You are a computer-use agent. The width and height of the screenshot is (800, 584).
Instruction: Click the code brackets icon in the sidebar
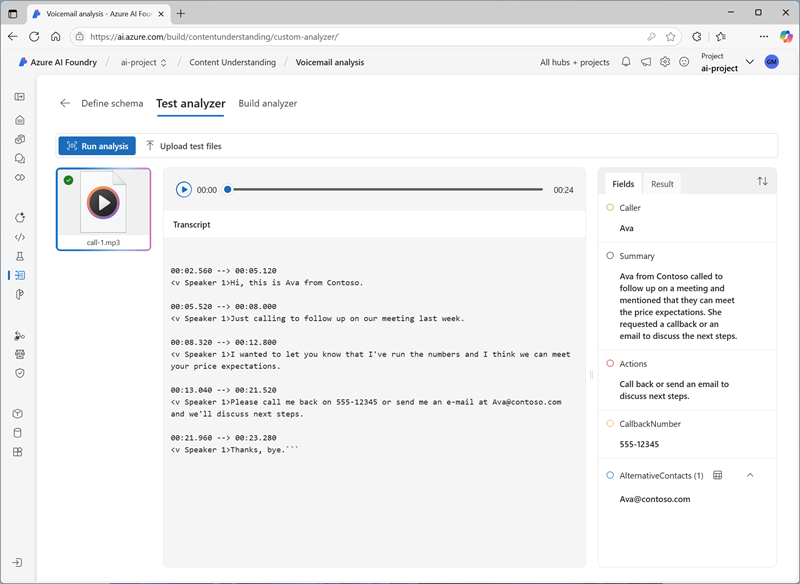(19, 237)
